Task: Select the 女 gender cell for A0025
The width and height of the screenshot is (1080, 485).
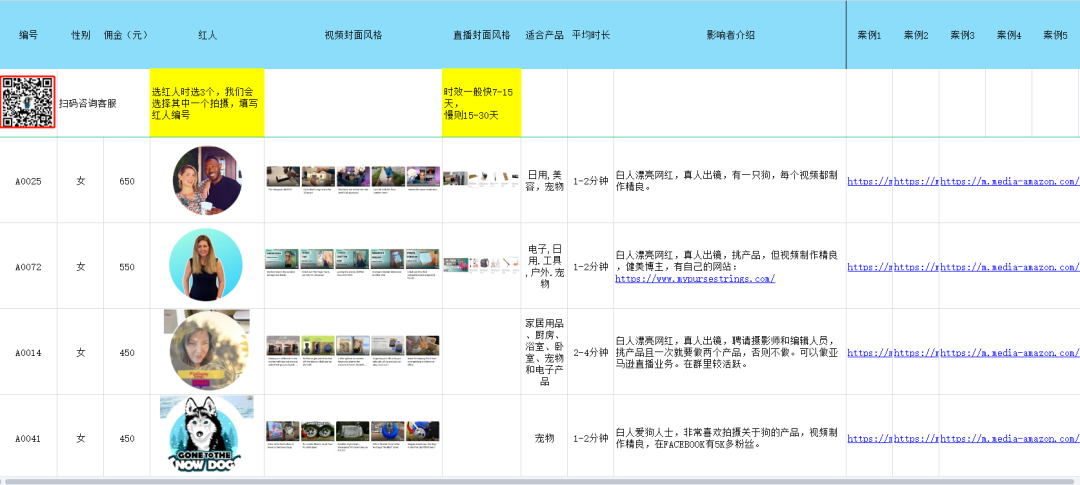Action: point(81,181)
